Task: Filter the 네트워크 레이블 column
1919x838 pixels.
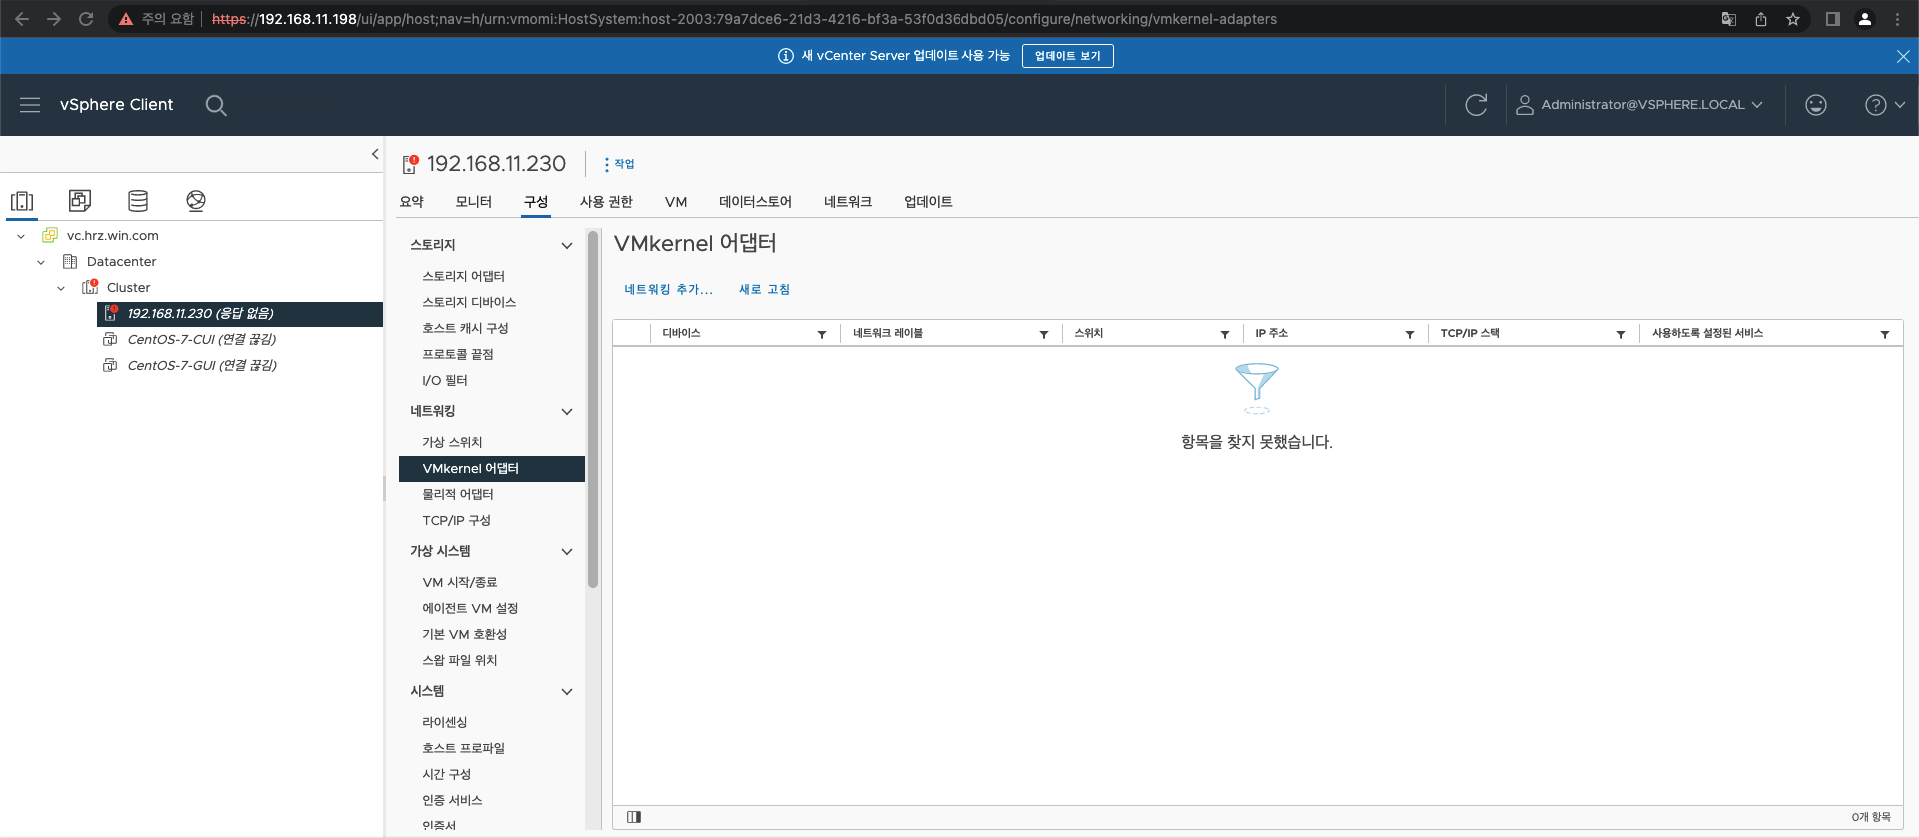Action: (x=1044, y=334)
